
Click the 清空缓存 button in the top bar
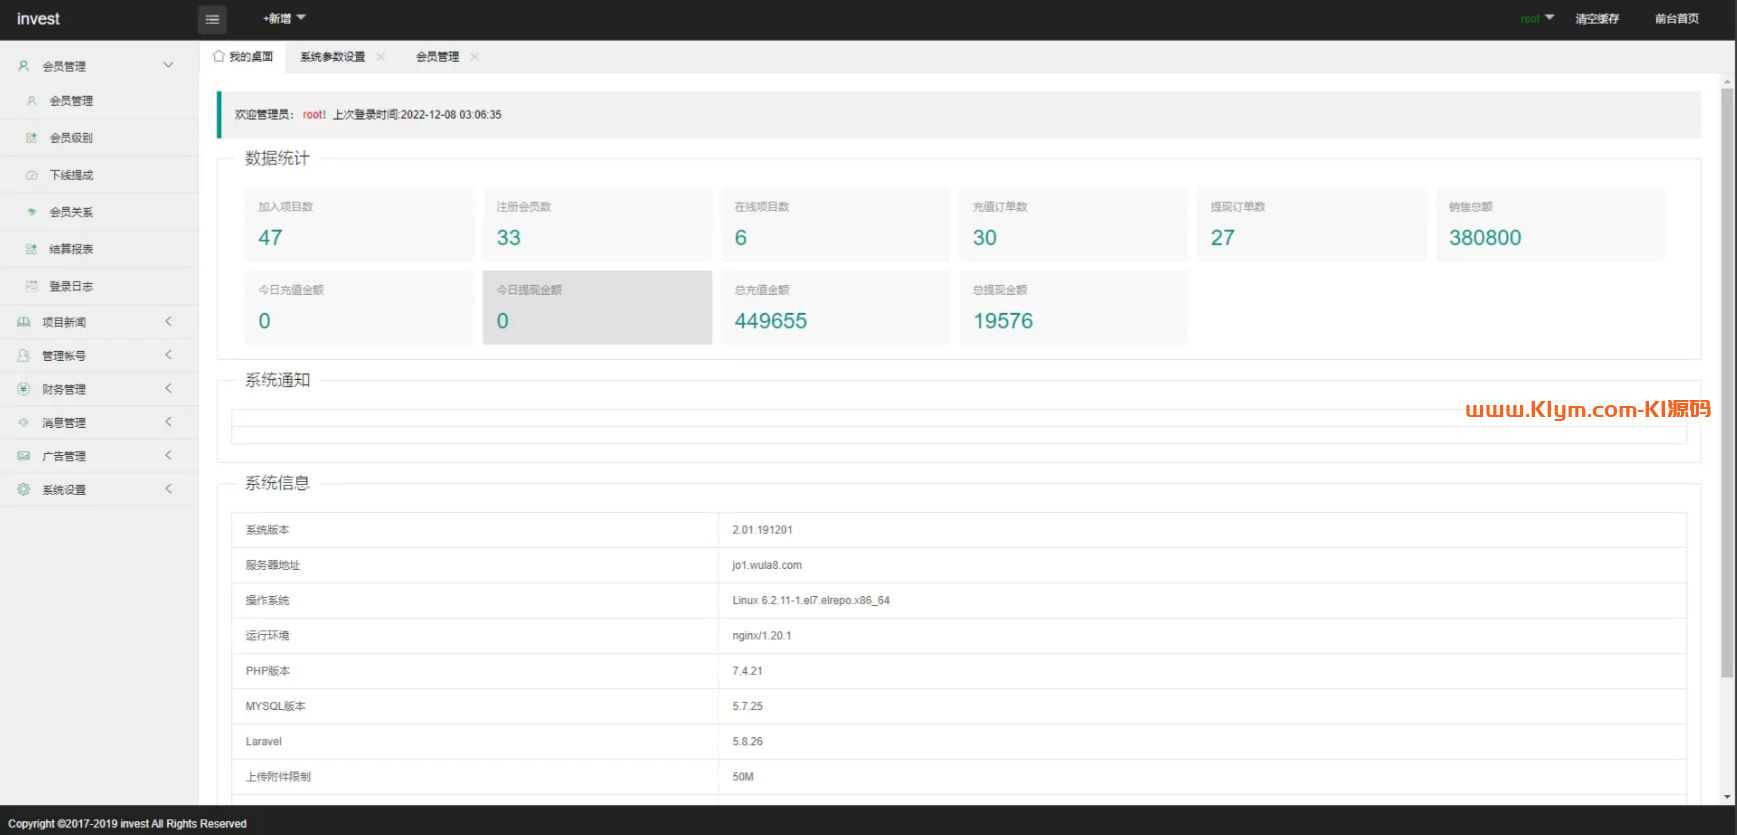(x=1597, y=19)
